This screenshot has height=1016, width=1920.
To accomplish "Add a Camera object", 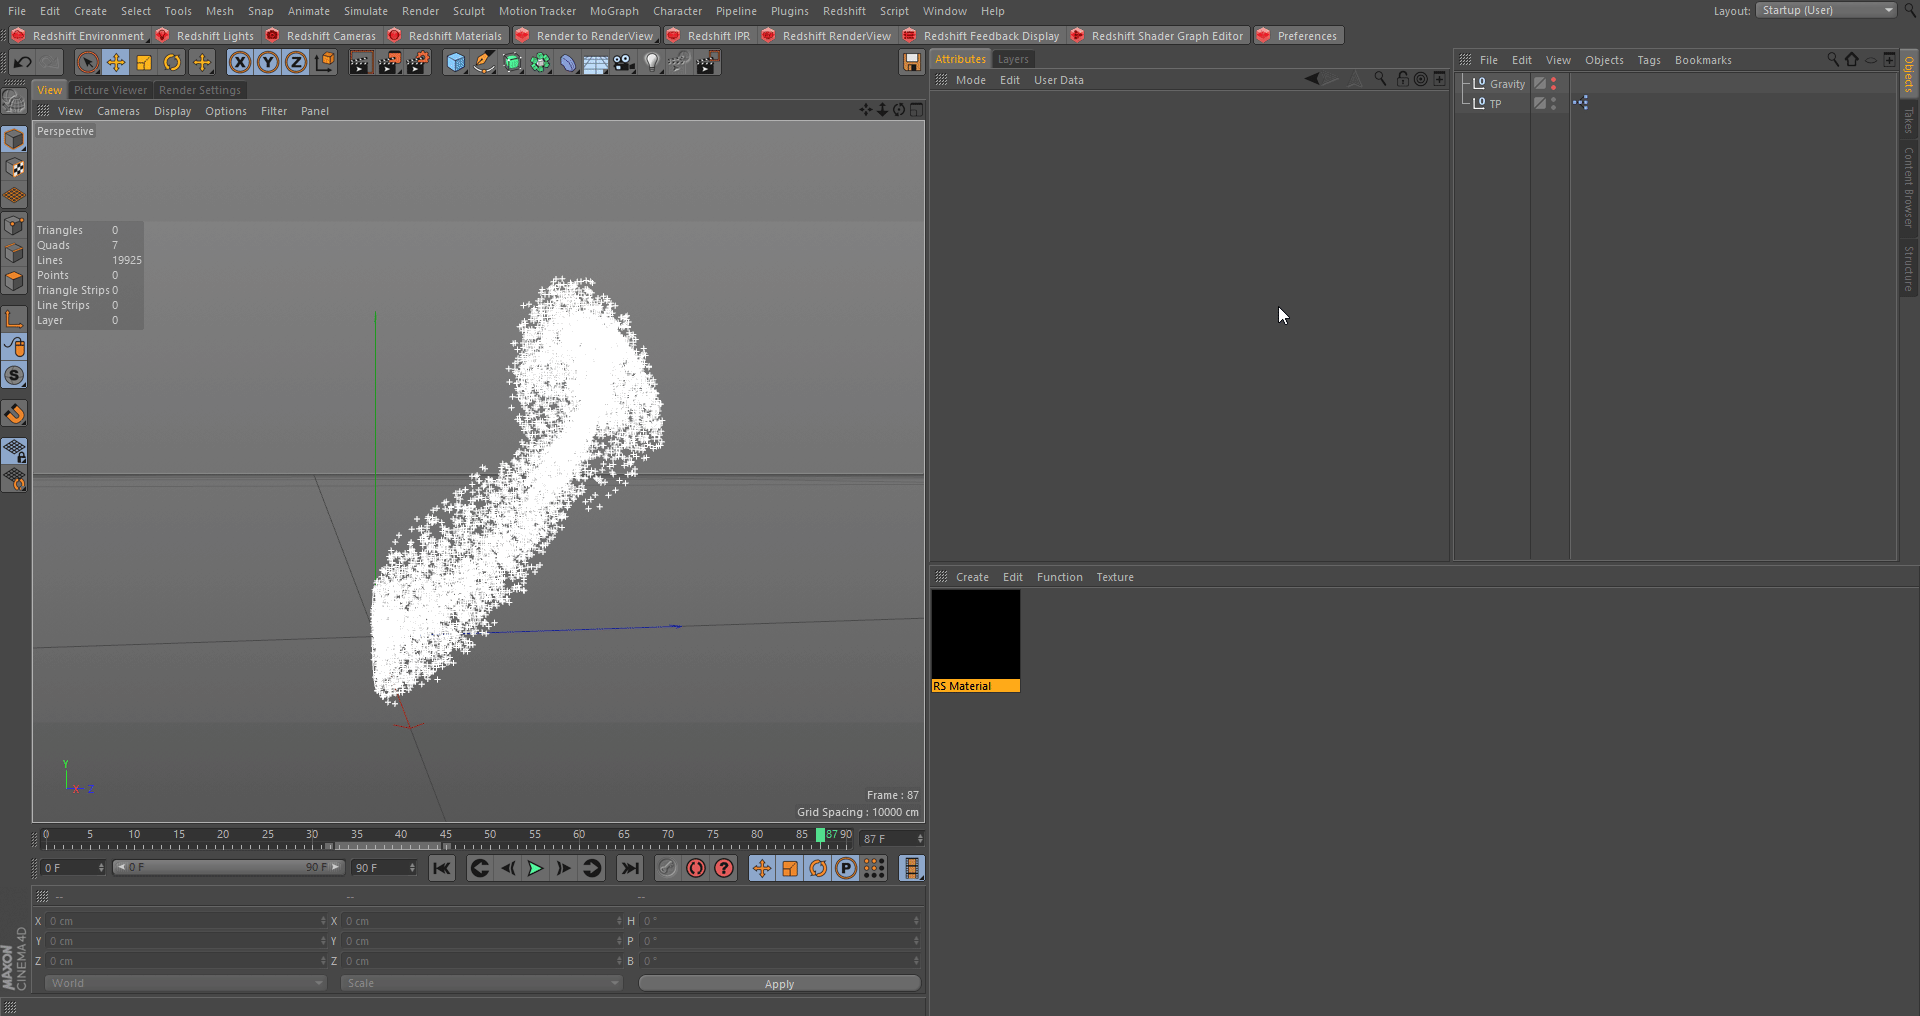I will (x=624, y=63).
